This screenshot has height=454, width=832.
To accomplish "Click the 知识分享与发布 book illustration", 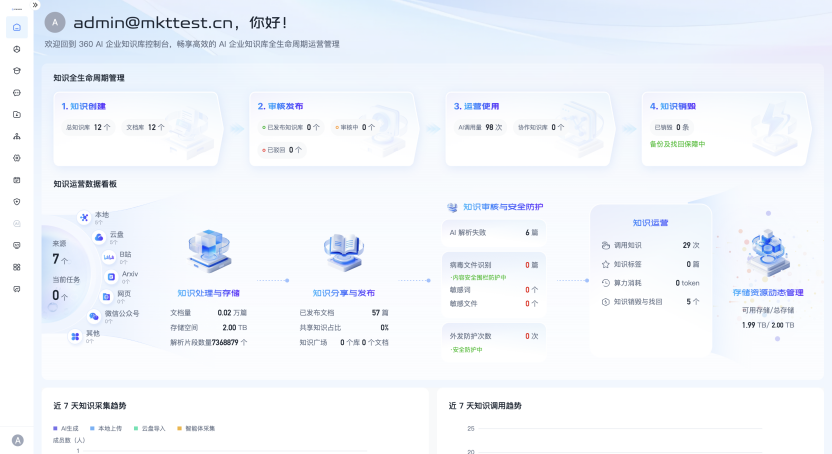I will (344, 251).
